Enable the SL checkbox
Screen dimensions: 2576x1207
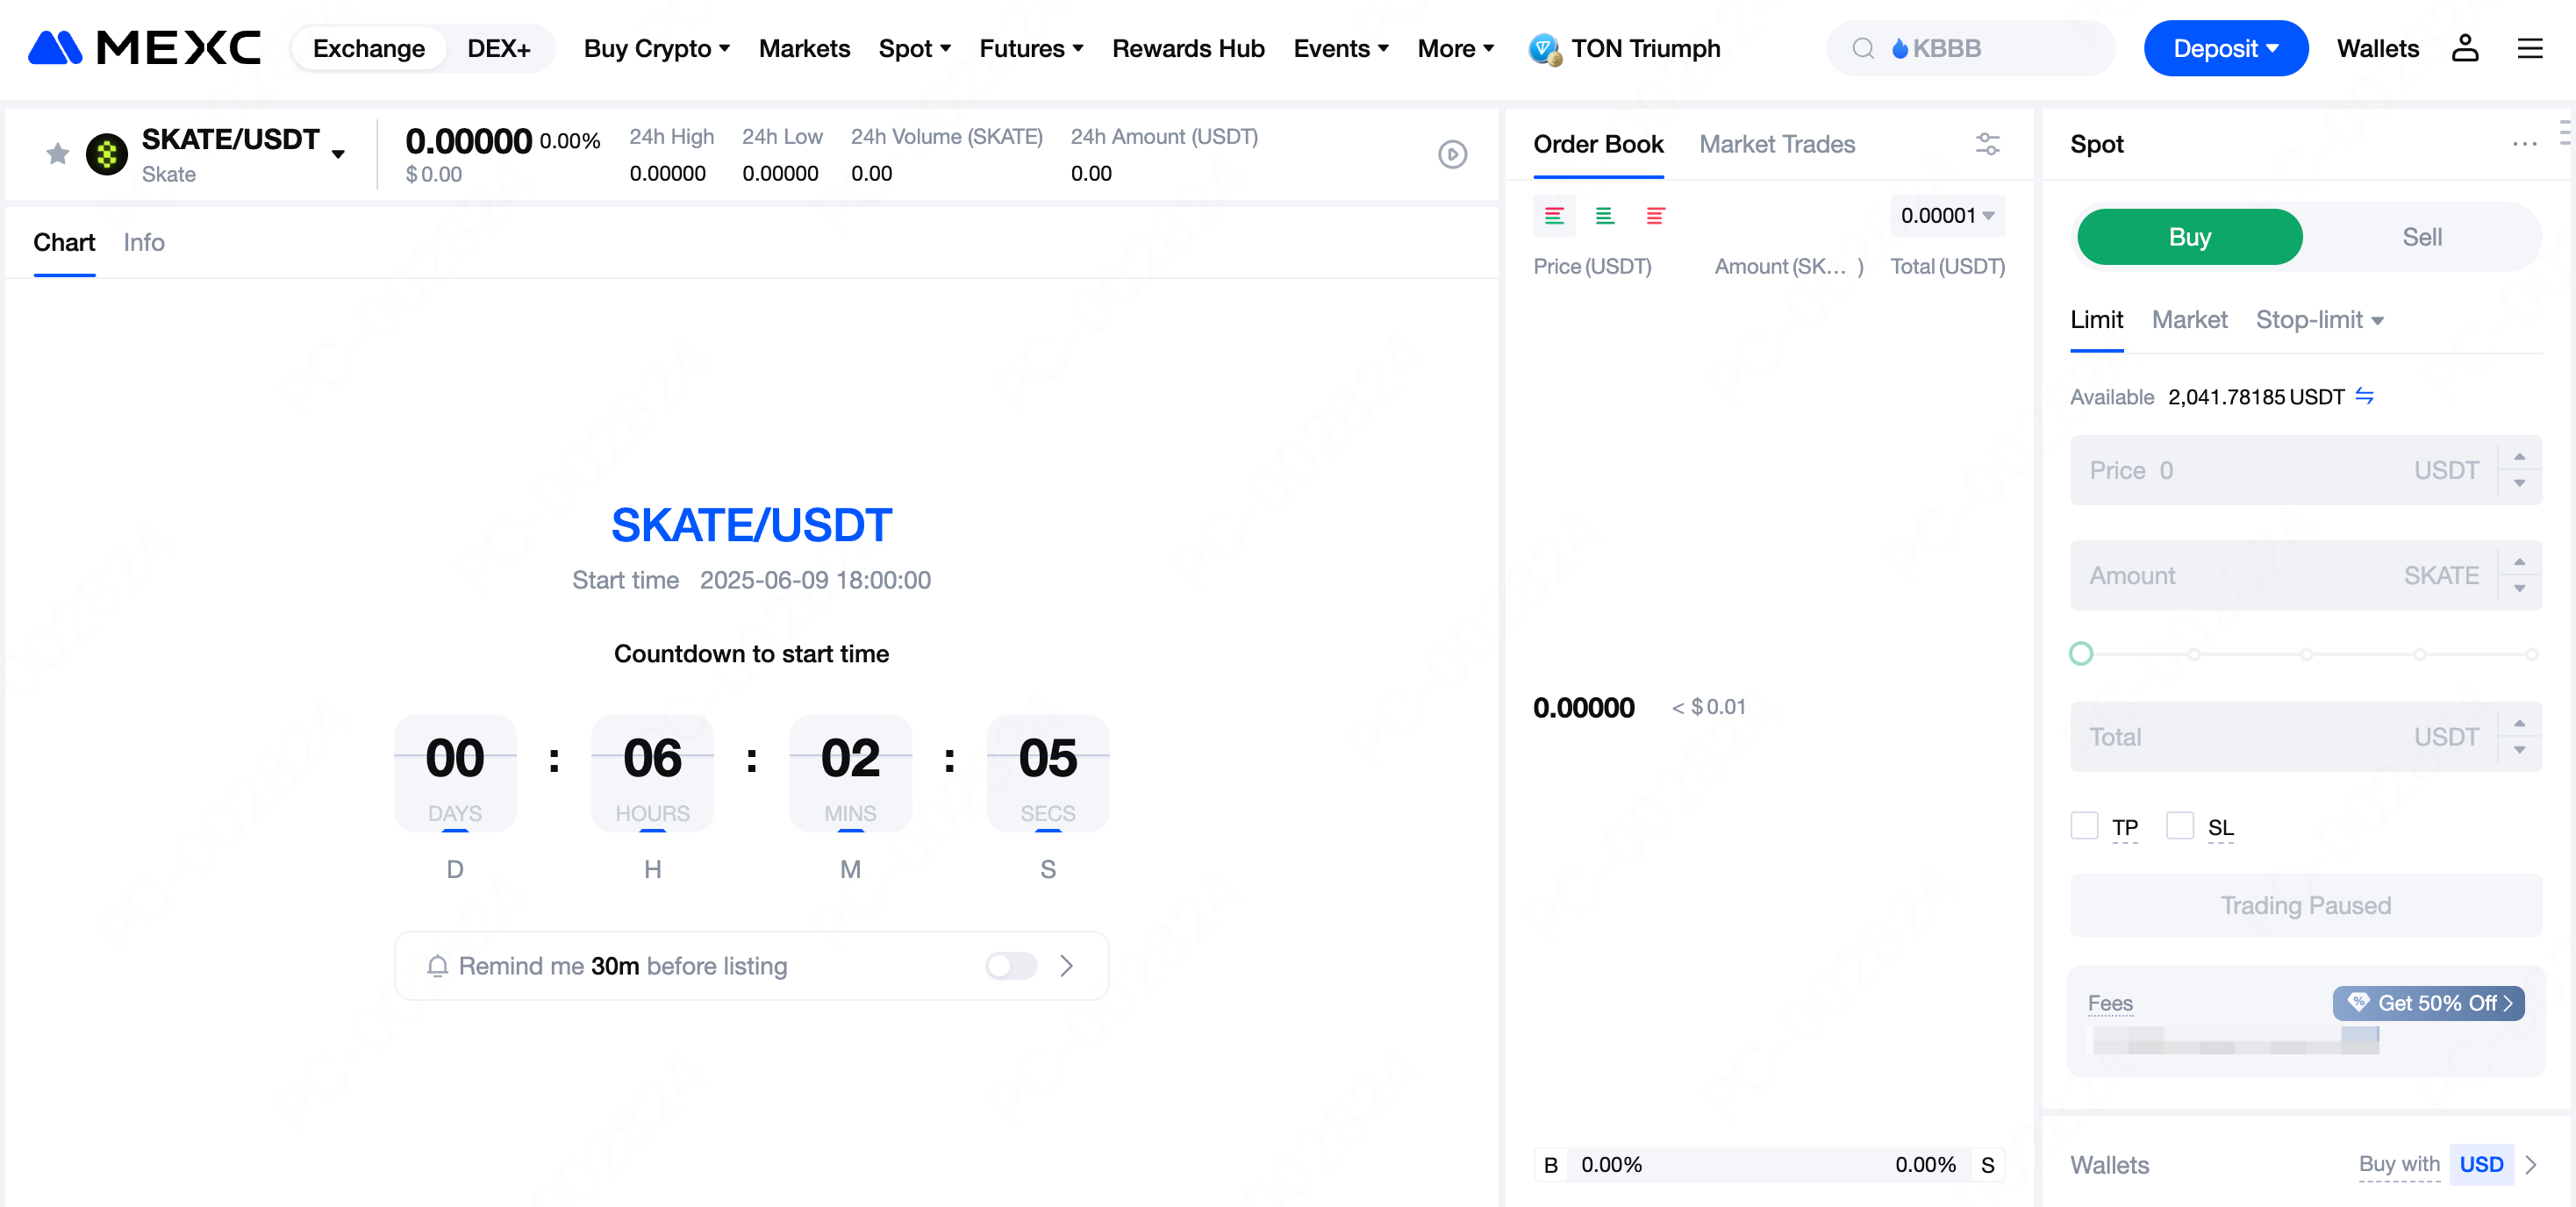[2180, 826]
